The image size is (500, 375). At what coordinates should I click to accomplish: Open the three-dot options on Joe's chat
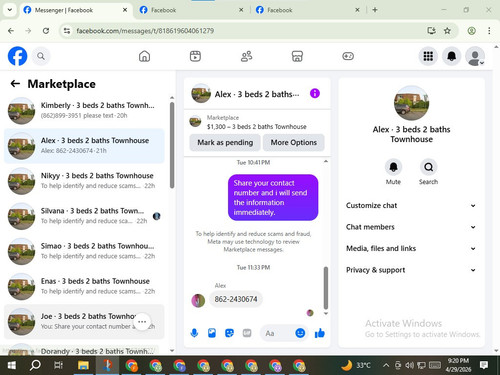click(142, 322)
